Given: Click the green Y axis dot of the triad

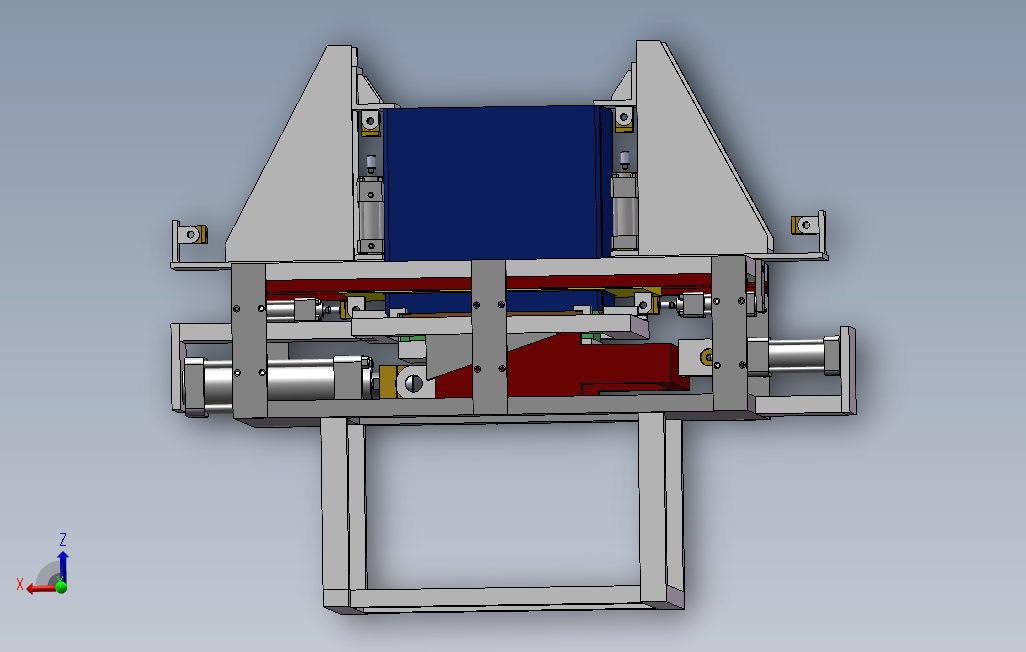Looking at the screenshot, I should tap(62, 587).
